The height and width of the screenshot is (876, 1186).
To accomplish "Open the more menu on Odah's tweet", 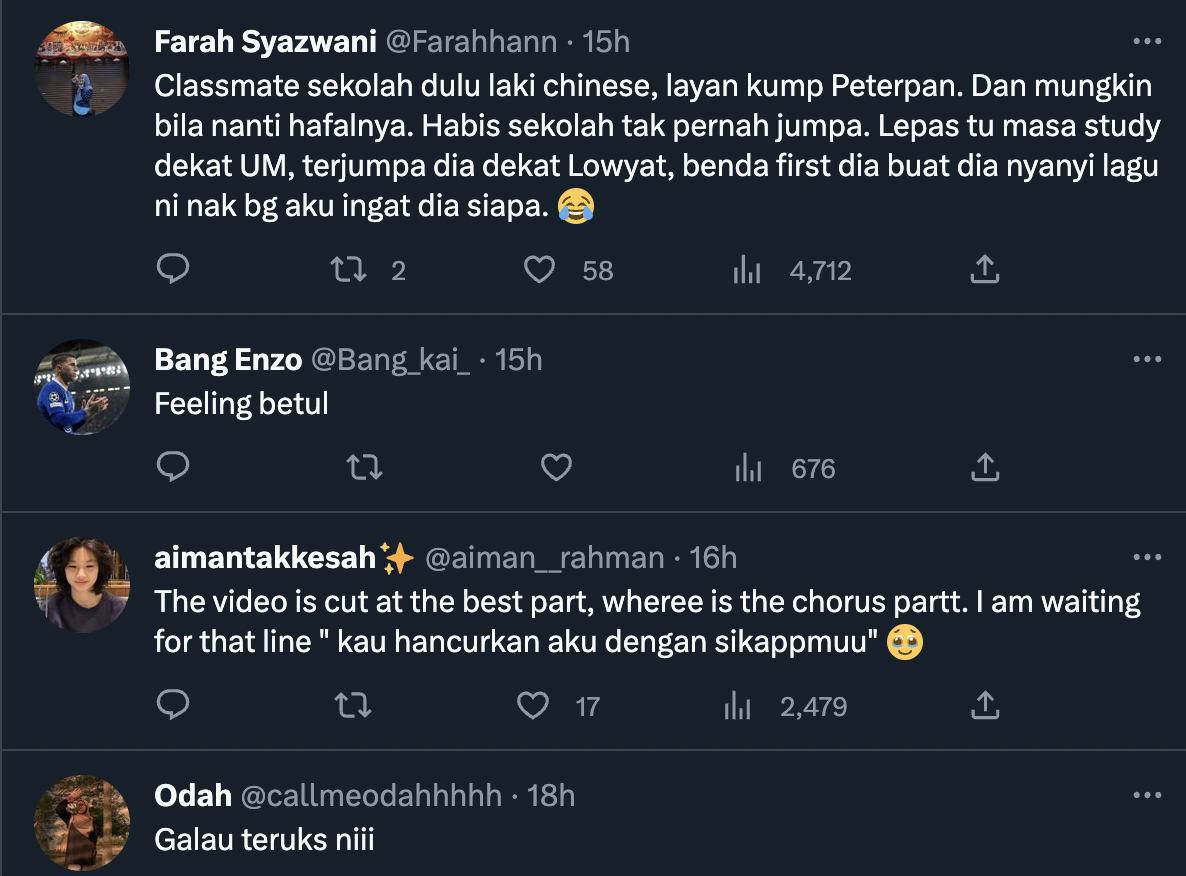I will click(x=1146, y=796).
